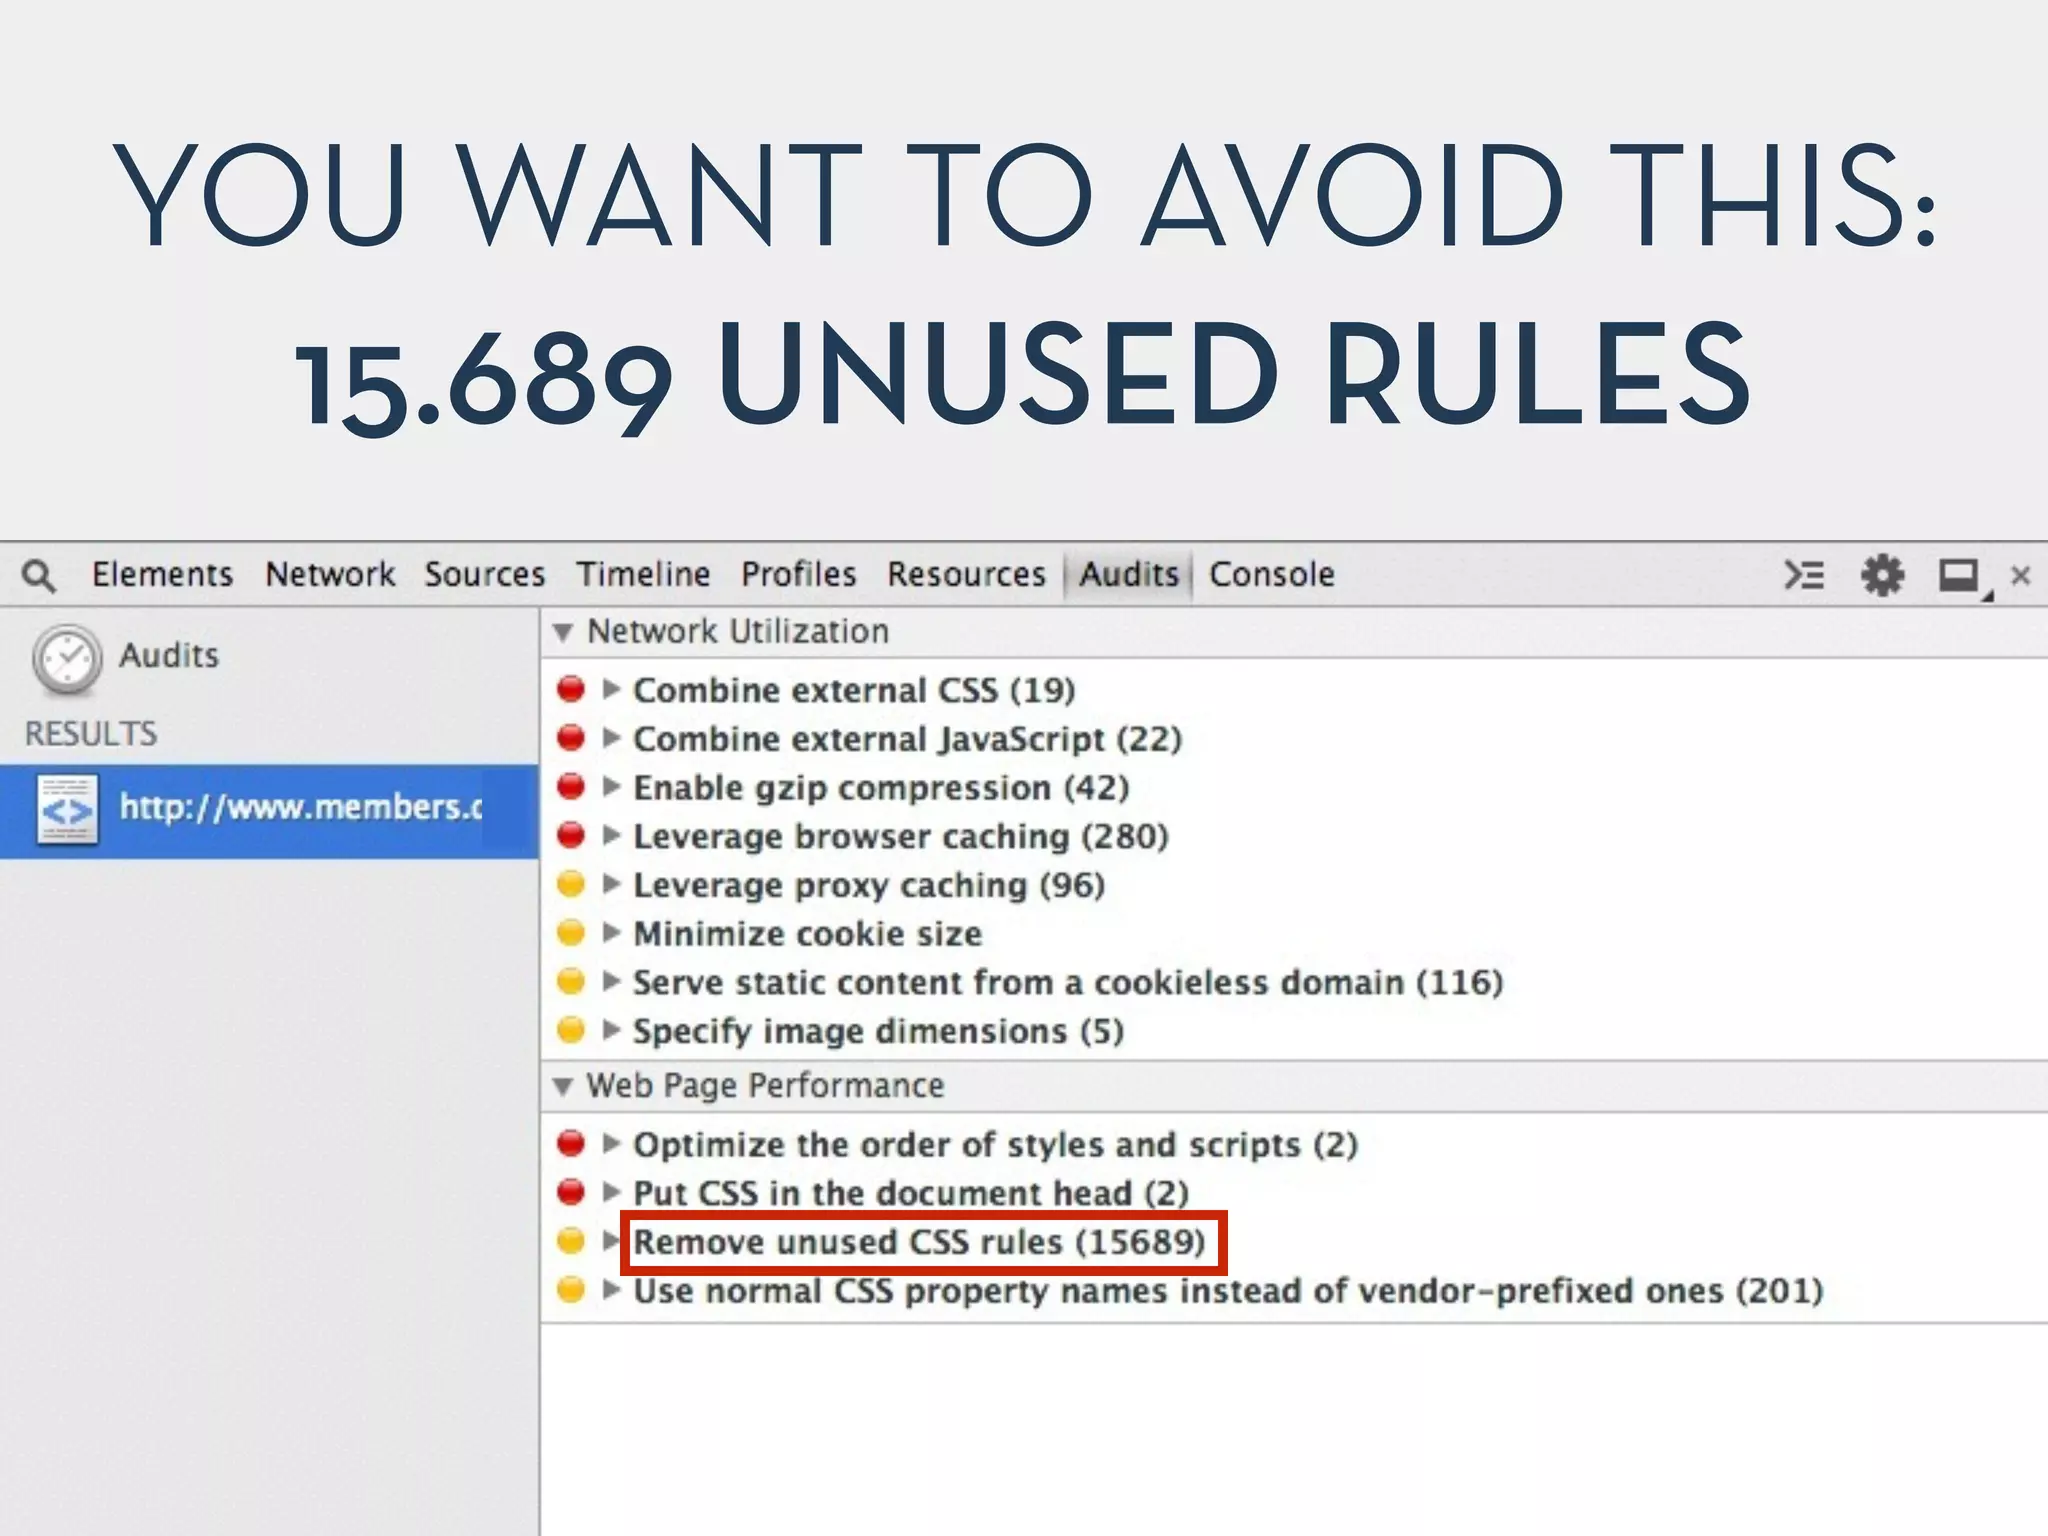2048x1536 pixels.
Task: Expand Leverage browser caching (280) details
Action: point(612,835)
